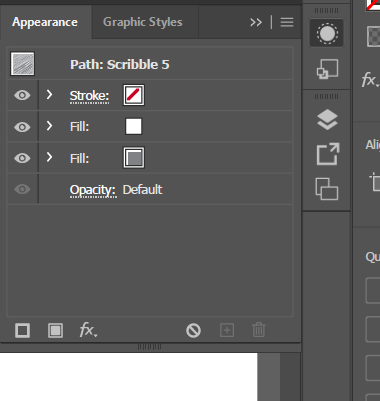Click the checkered transparency icon at right
The image size is (380, 401).
373,36
